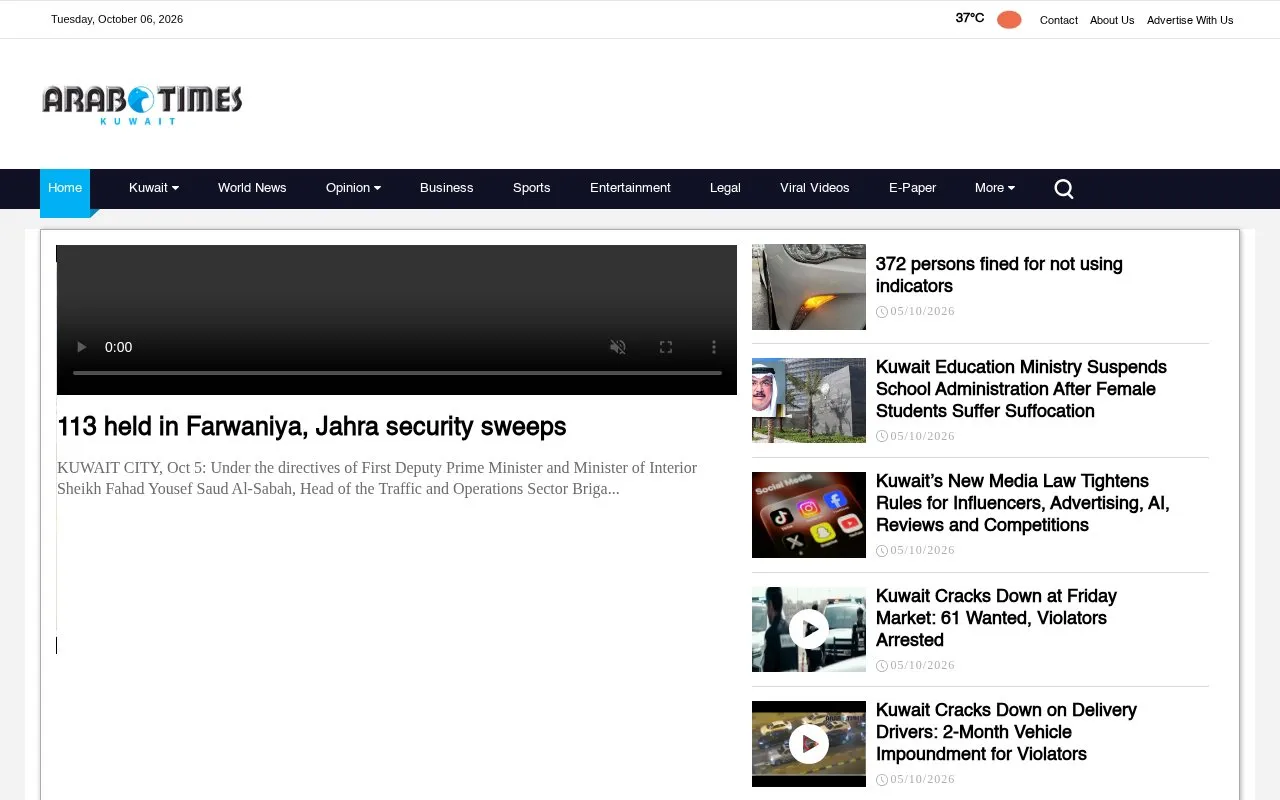This screenshot has height=800, width=1280.
Task: Click the car indicator light thumbnail
Action: (809, 287)
